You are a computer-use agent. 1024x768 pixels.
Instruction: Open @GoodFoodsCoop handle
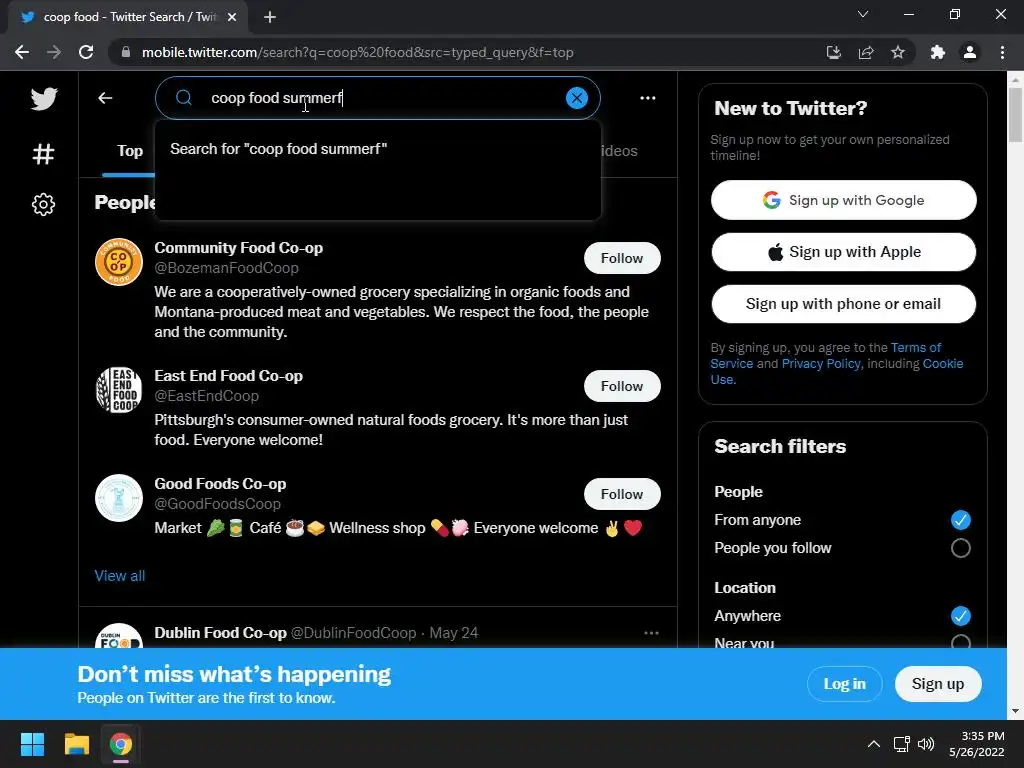217,504
